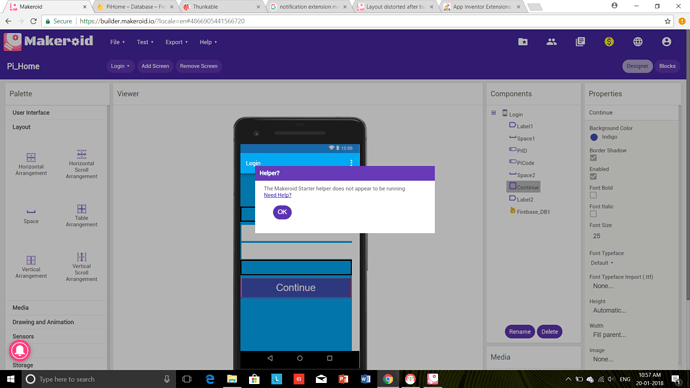Open the Indigo background color swatch
This screenshot has width=690, height=388.
point(594,137)
